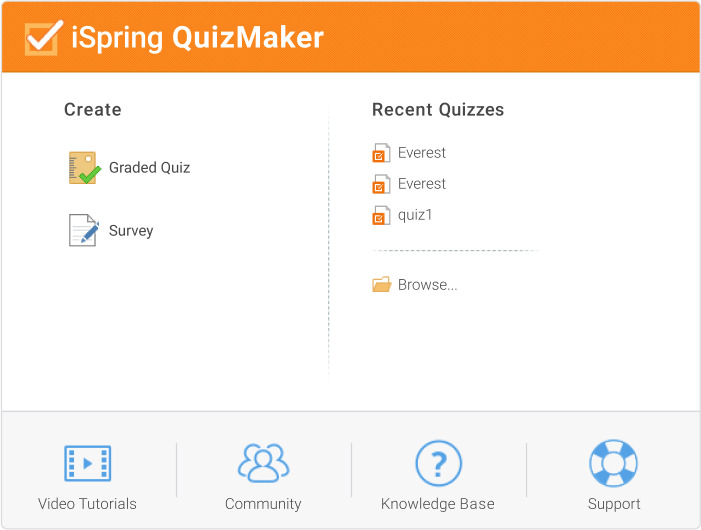This screenshot has width=701, height=530.
Task: Open the Video Tutorials film icon
Action: click(x=87, y=464)
